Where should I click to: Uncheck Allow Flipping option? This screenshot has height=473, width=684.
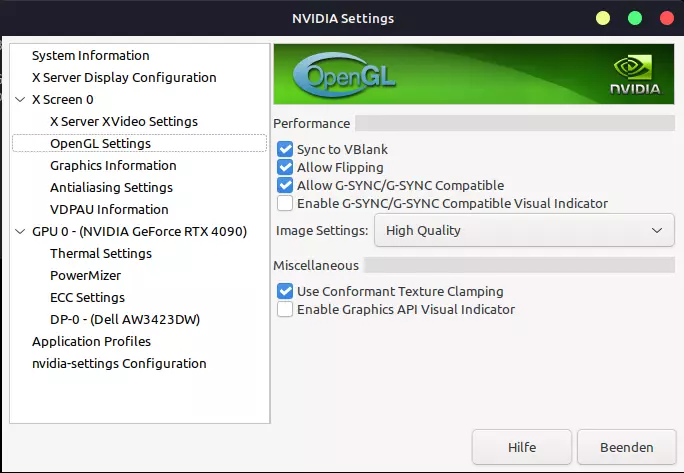[x=285, y=167]
